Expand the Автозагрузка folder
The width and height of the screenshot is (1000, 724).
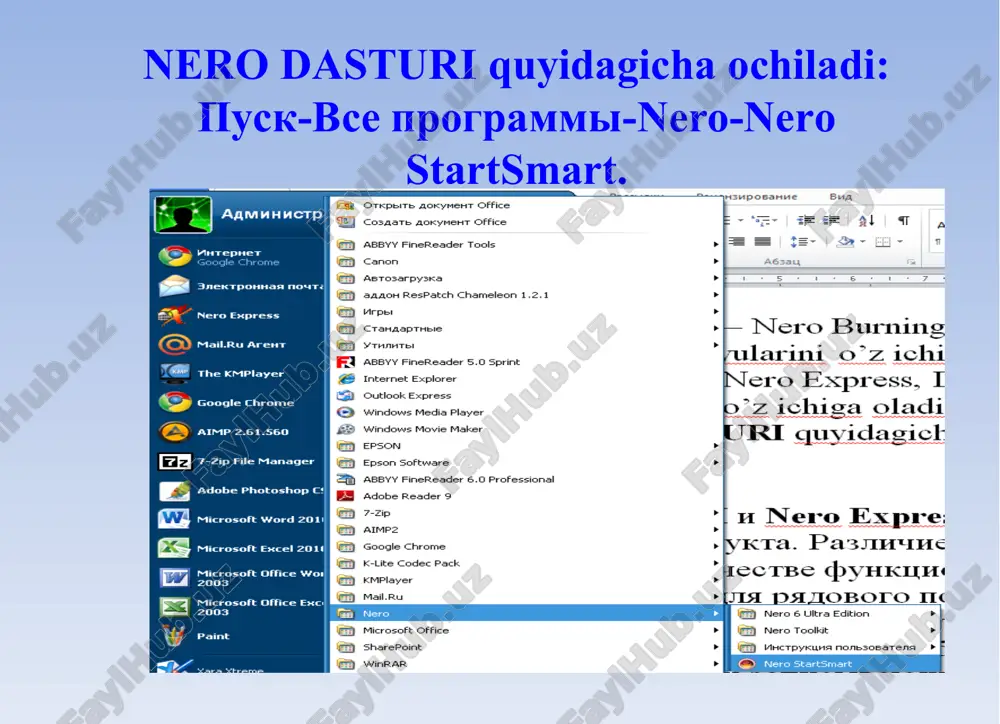[524, 278]
